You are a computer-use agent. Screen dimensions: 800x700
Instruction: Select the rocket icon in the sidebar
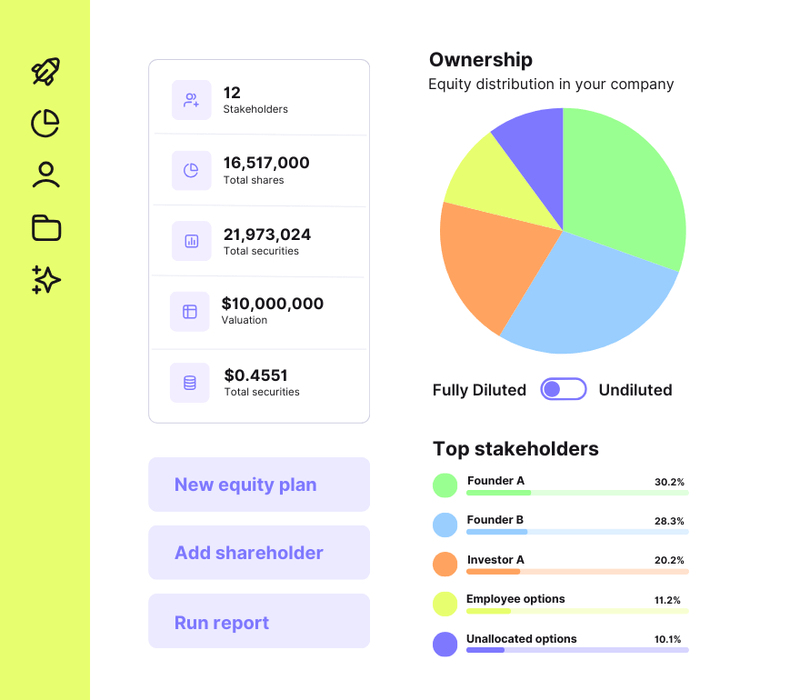click(45, 70)
